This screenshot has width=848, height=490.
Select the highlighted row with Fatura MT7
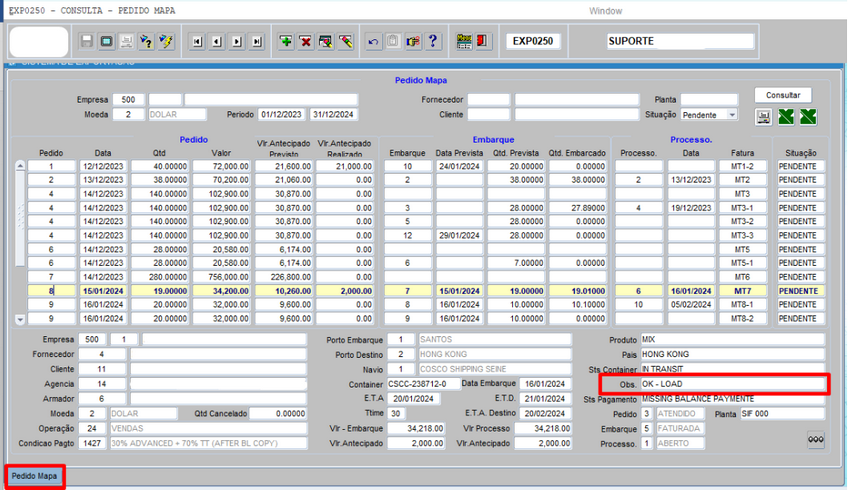coord(742,291)
